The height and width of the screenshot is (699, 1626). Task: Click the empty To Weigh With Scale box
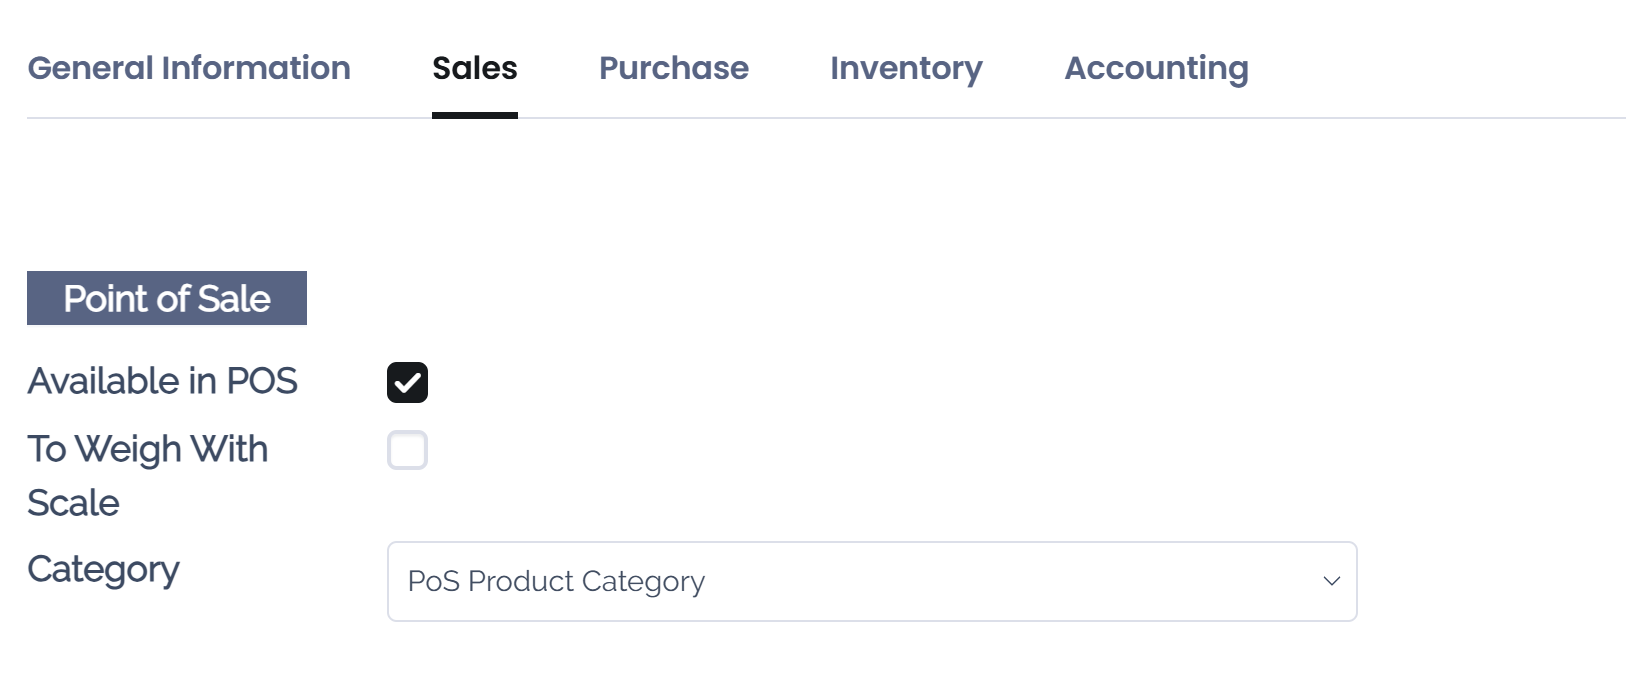pyautogui.click(x=407, y=450)
